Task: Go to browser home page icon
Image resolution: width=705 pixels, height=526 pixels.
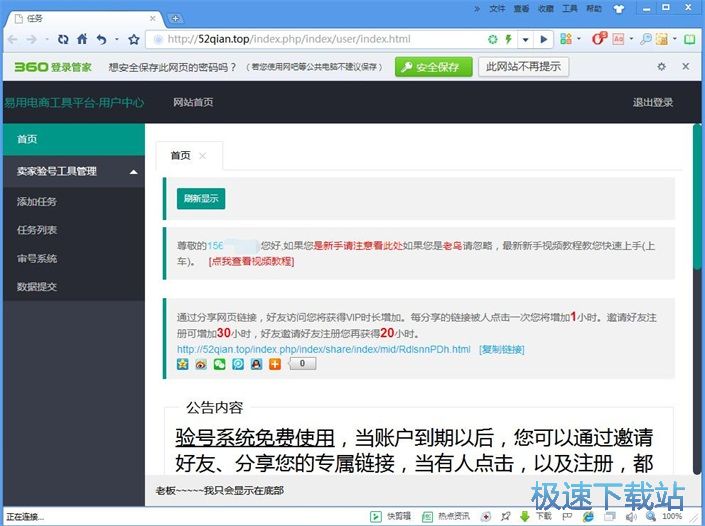Action: (82, 39)
